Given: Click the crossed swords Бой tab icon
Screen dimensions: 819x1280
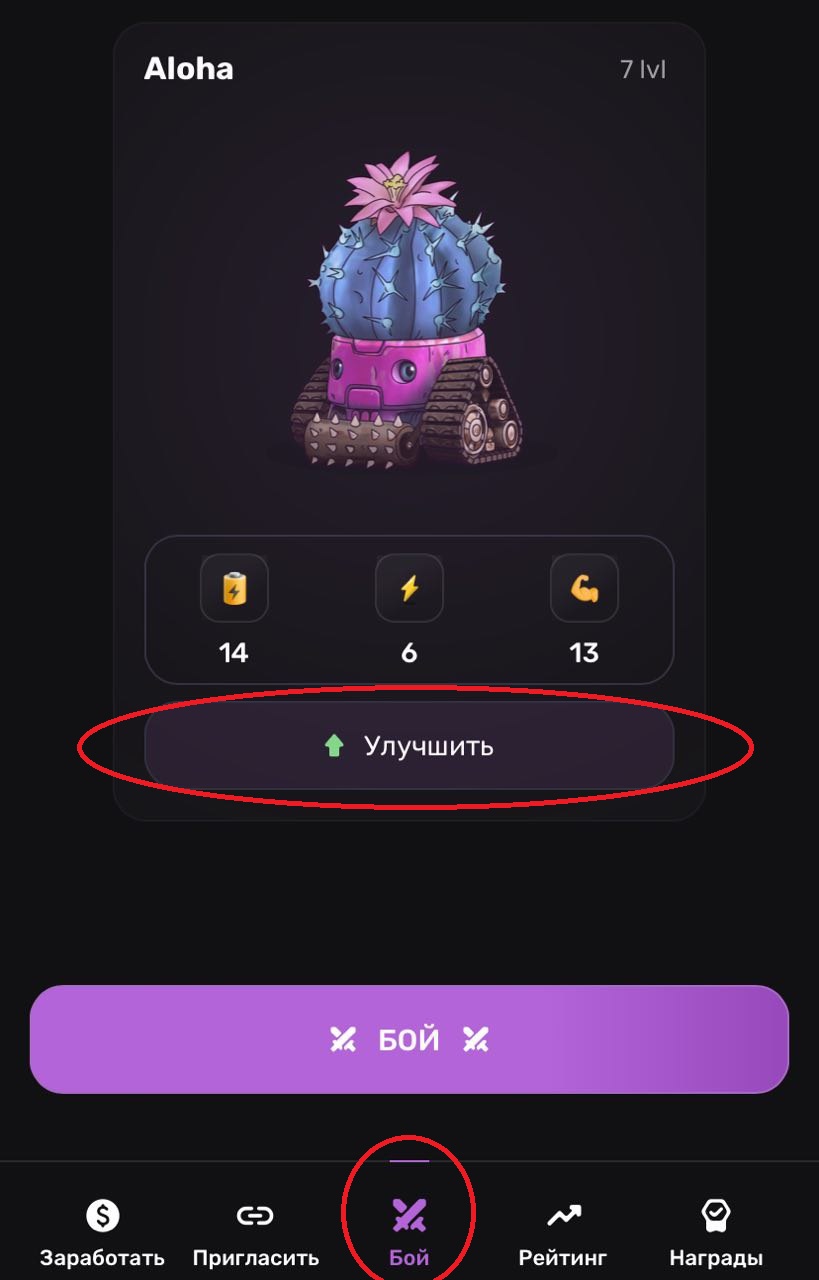Looking at the screenshot, I should point(409,1215).
